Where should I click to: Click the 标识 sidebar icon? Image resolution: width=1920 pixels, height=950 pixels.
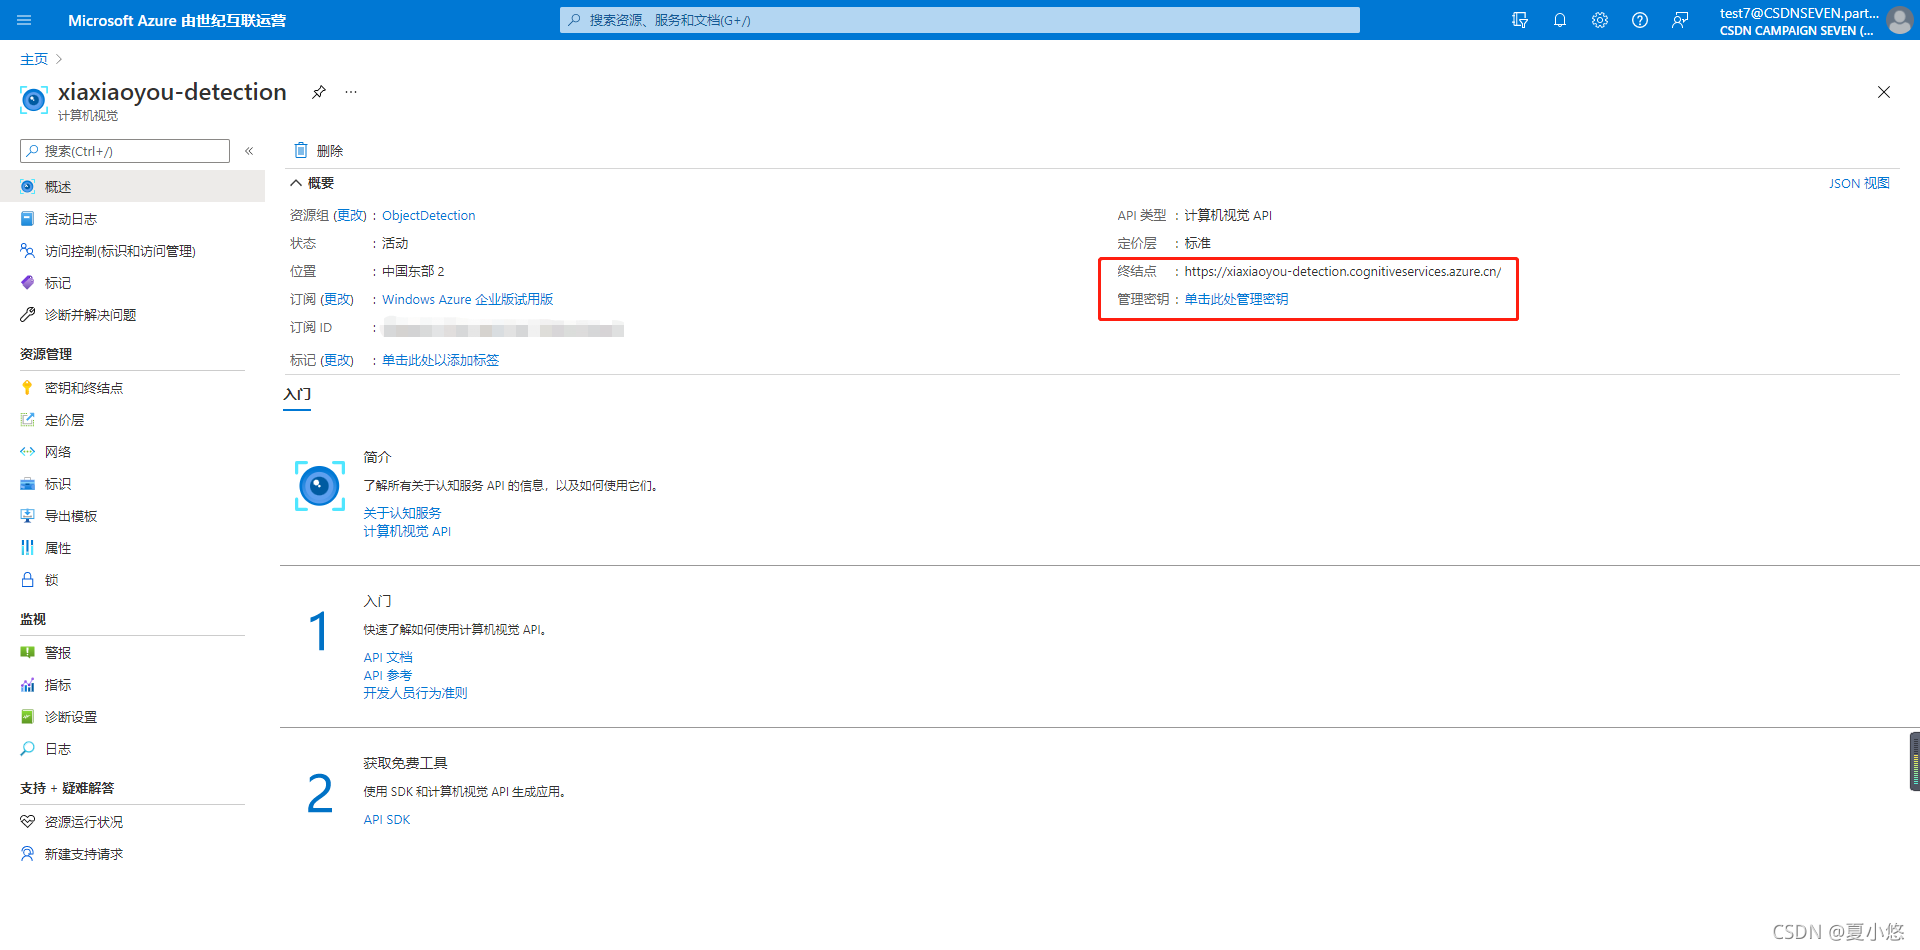pyautogui.click(x=27, y=484)
